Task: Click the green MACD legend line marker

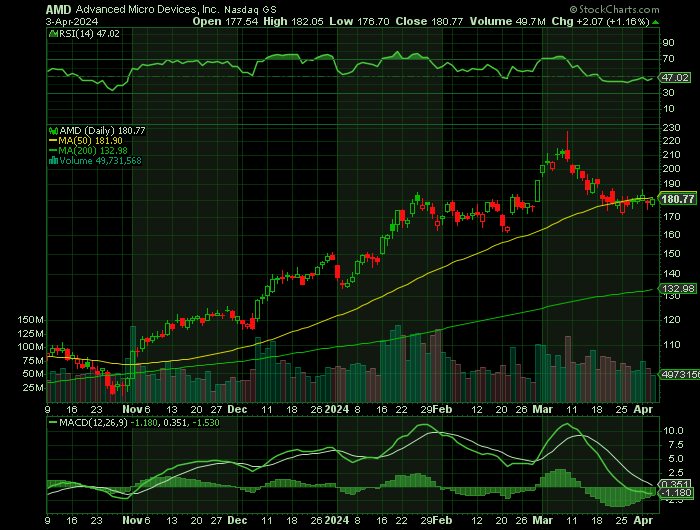Action: pyautogui.click(x=53, y=422)
